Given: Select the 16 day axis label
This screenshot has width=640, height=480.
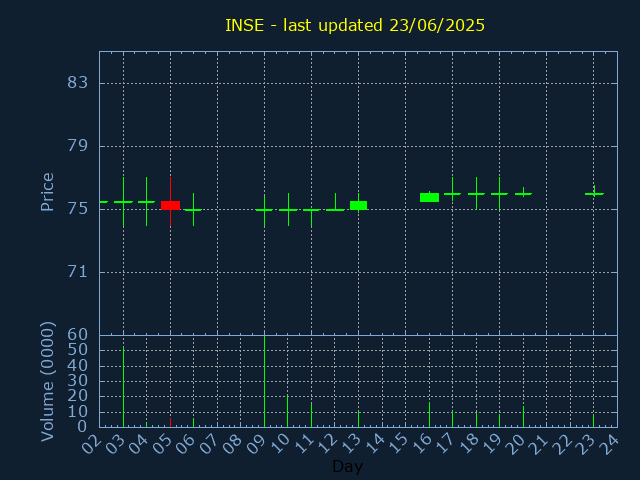Looking at the screenshot, I should click(x=420, y=444).
